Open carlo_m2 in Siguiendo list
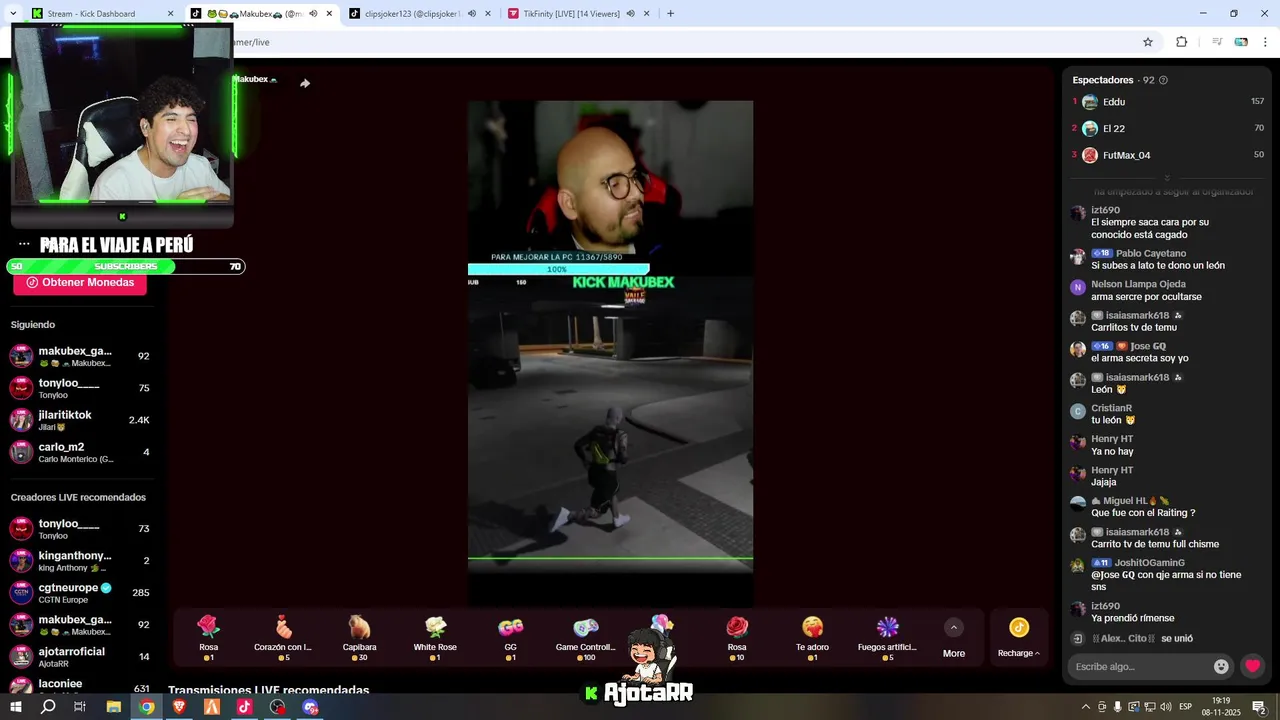Screen dimensions: 1280x720 (x=80, y=452)
